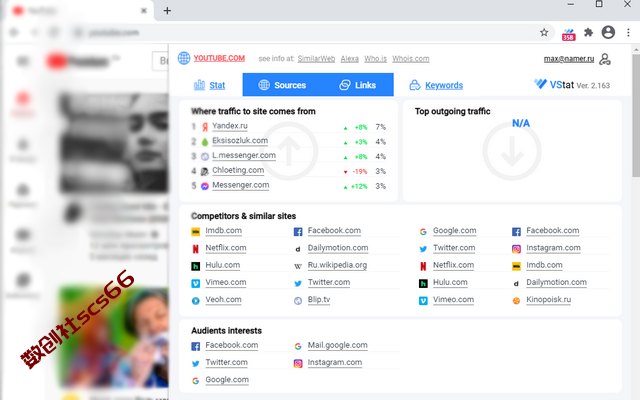Viewport: 640px width, 400px height.
Task: Click the Google favicon in competitors
Action: [x=423, y=232]
